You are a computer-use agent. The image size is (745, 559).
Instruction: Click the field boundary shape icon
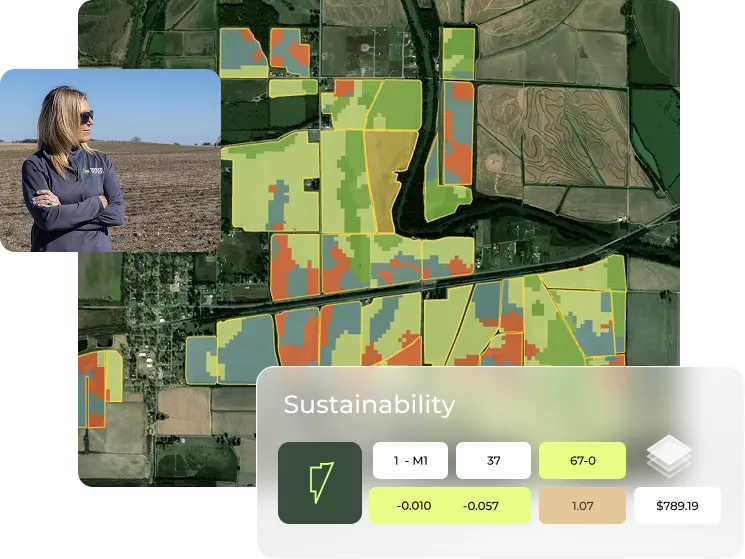point(319,483)
